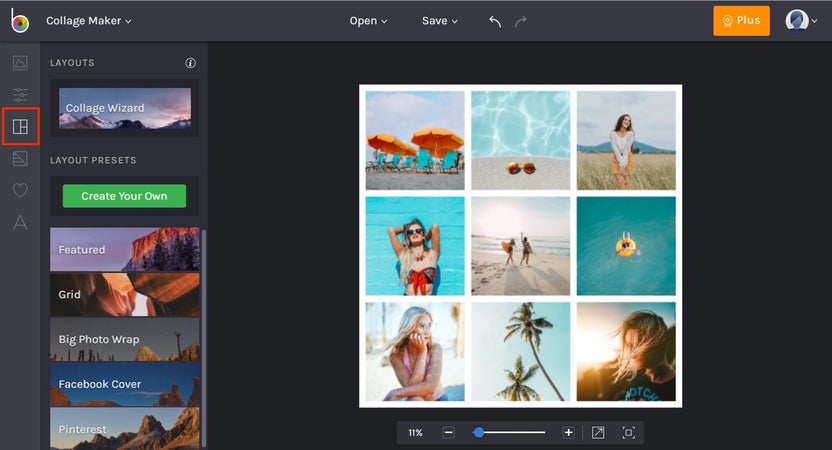Viewport: 832px width, 450px height.
Task: Select the Layouts grid icon in sidebar
Action: tap(20, 127)
